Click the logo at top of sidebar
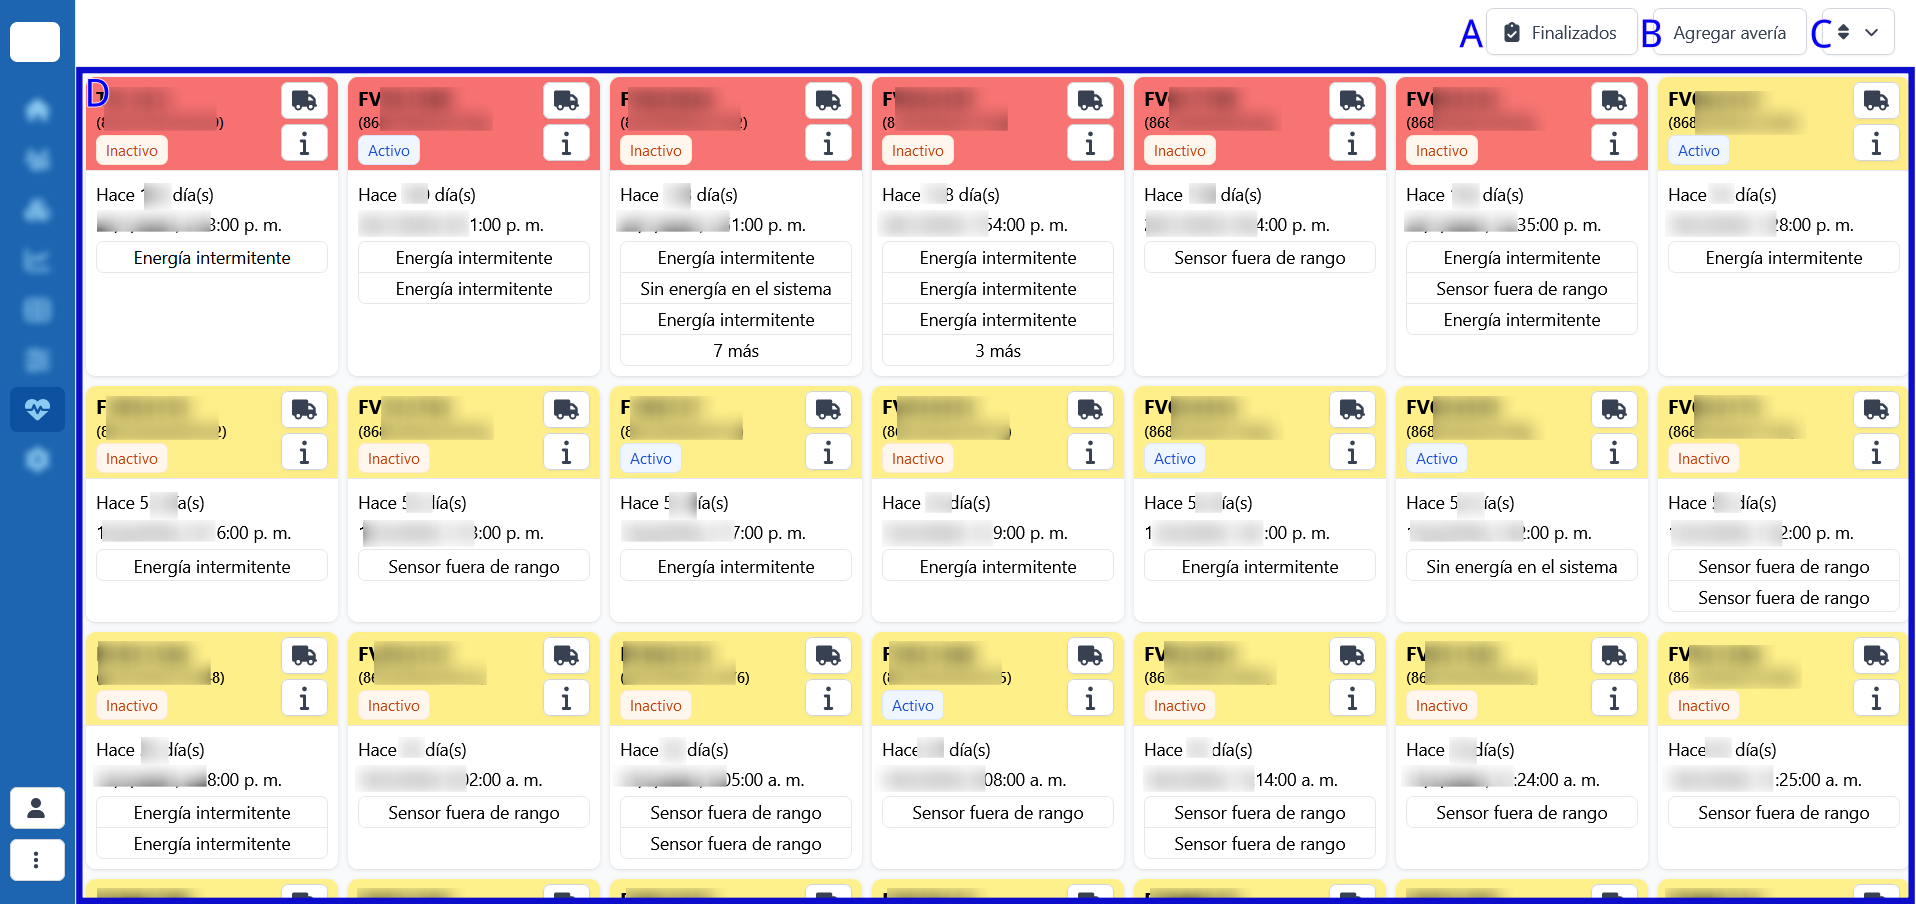Screen dimensions: 1916x905 (35, 42)
